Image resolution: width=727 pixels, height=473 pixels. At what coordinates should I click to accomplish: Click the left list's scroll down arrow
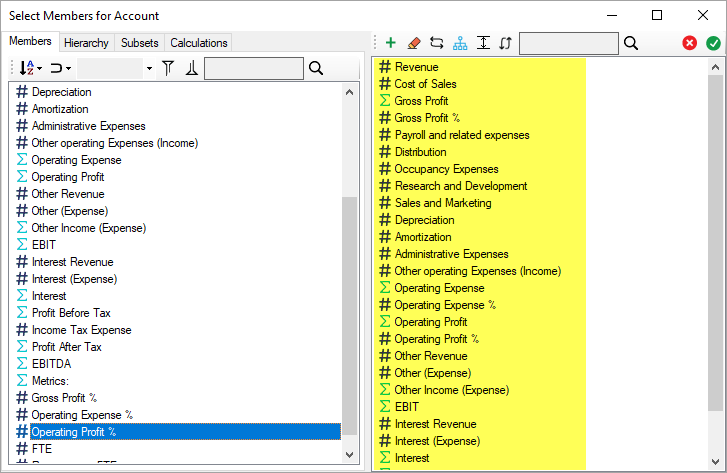tap(350, 455)
